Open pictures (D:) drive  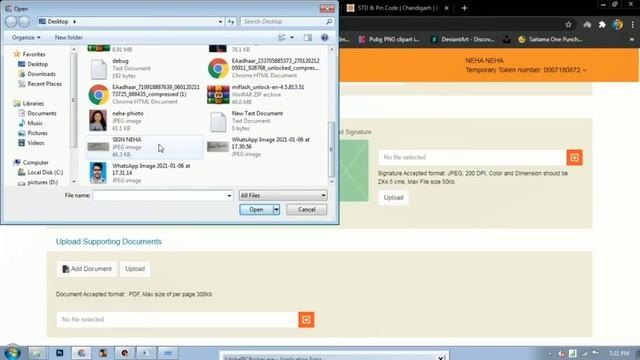click(x=38, y=182)
